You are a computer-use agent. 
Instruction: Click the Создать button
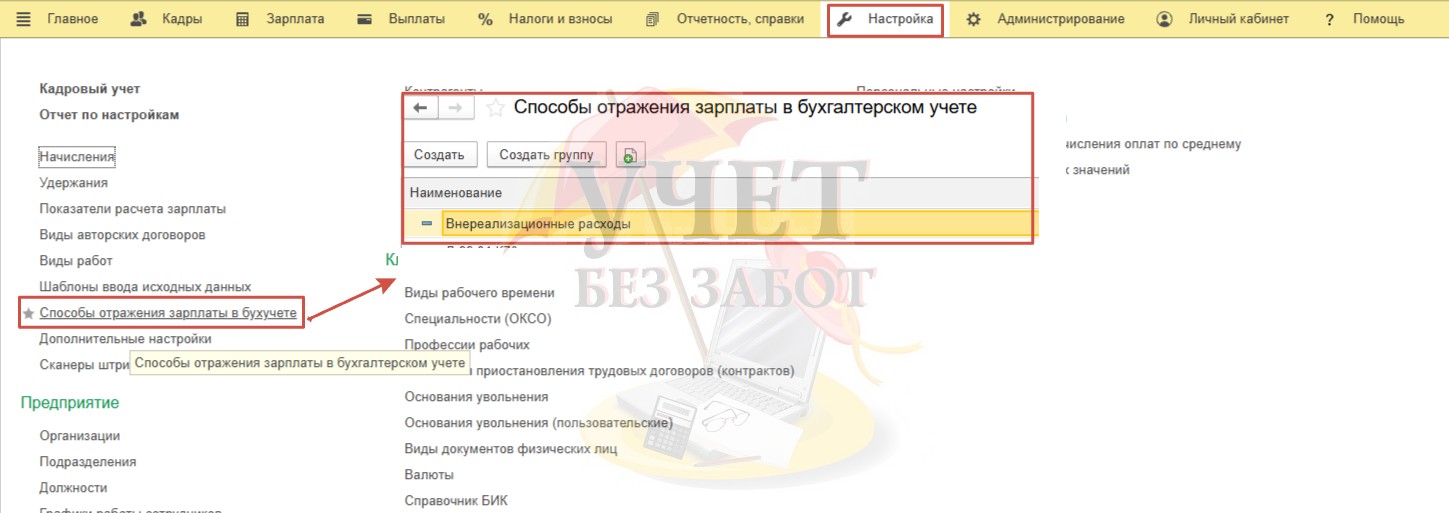439,155
